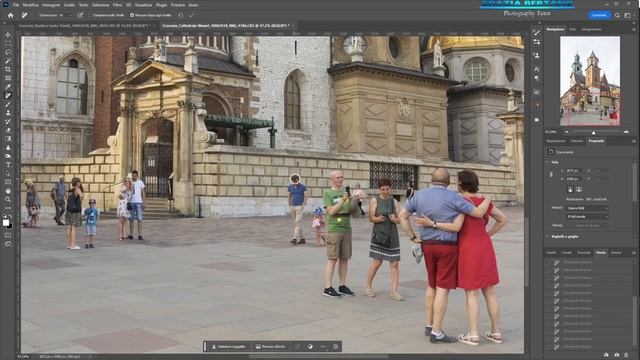
Task: Select the History Brush tool
Action: tap(8, 122)
